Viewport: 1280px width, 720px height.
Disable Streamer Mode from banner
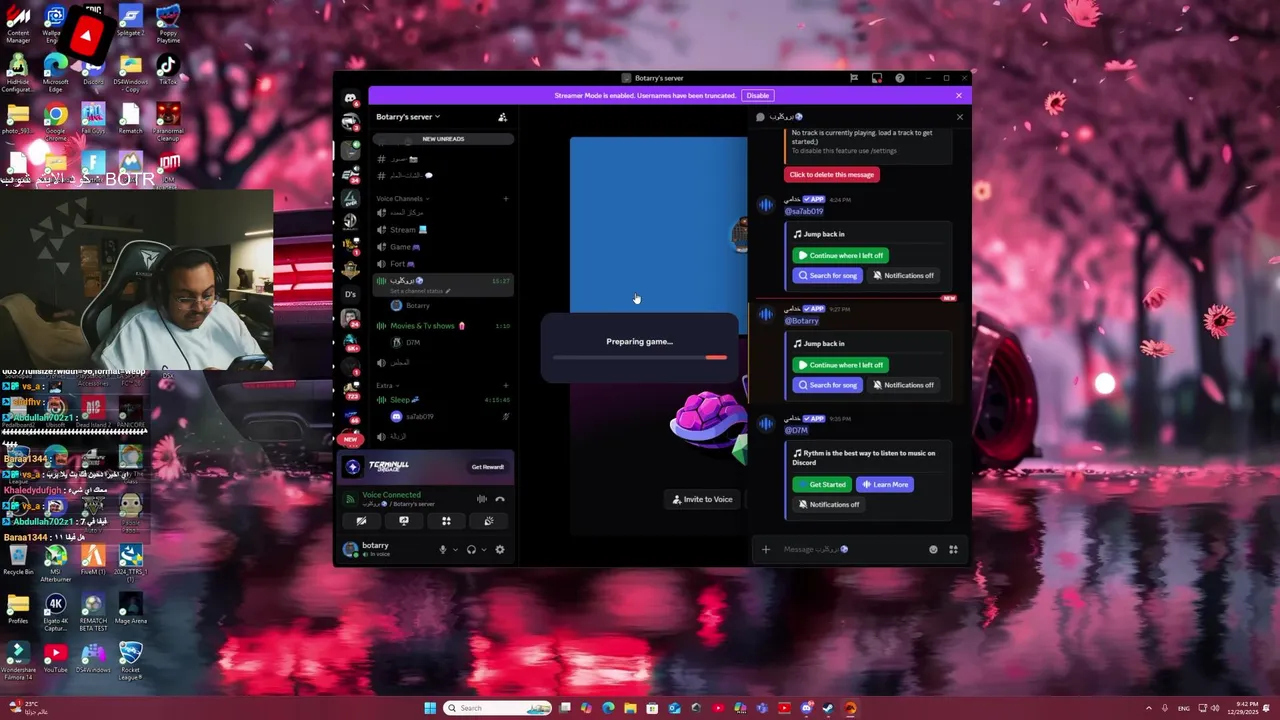click(x=758, y=95)
